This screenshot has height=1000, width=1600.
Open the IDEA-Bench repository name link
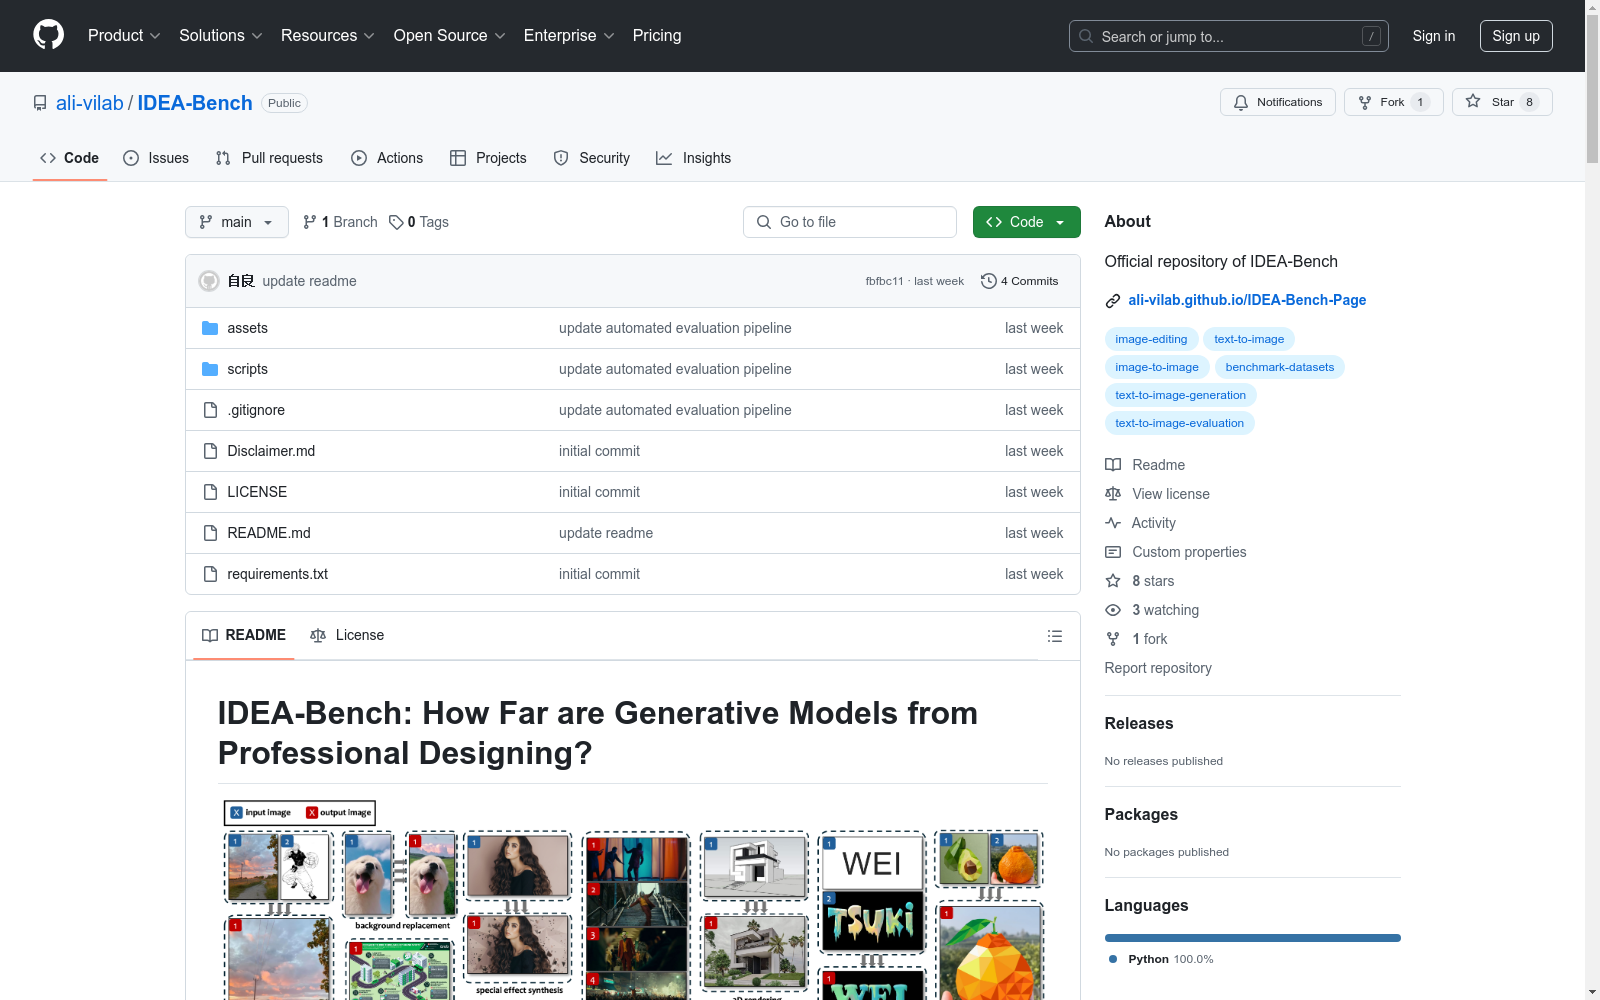click(x=195, y=103)
